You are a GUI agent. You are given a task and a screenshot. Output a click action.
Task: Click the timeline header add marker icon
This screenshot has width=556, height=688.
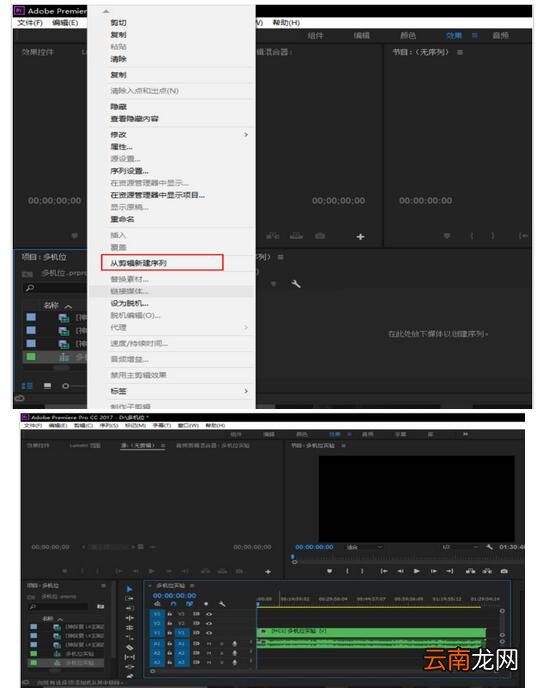(206, 604)
